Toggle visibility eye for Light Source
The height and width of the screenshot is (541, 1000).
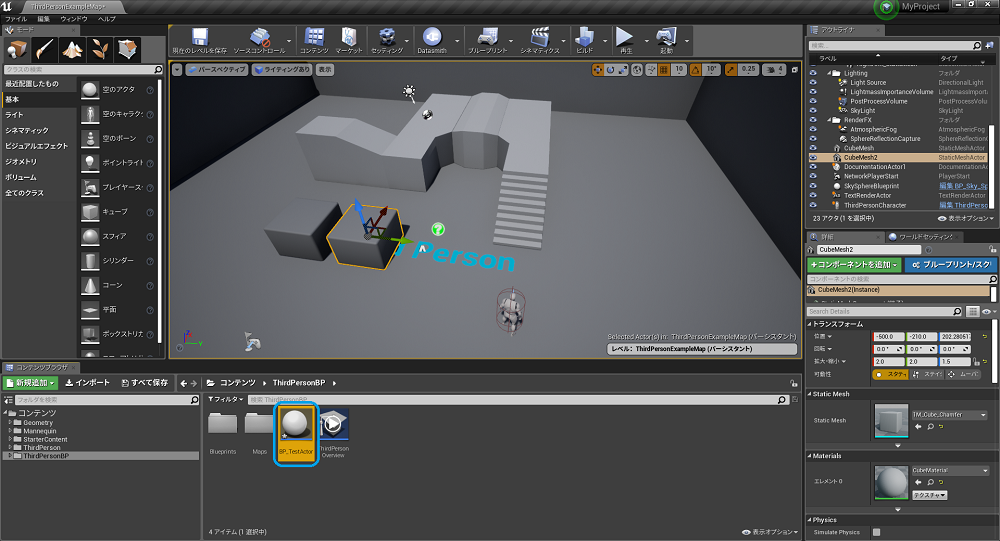(x=813, y=82)
